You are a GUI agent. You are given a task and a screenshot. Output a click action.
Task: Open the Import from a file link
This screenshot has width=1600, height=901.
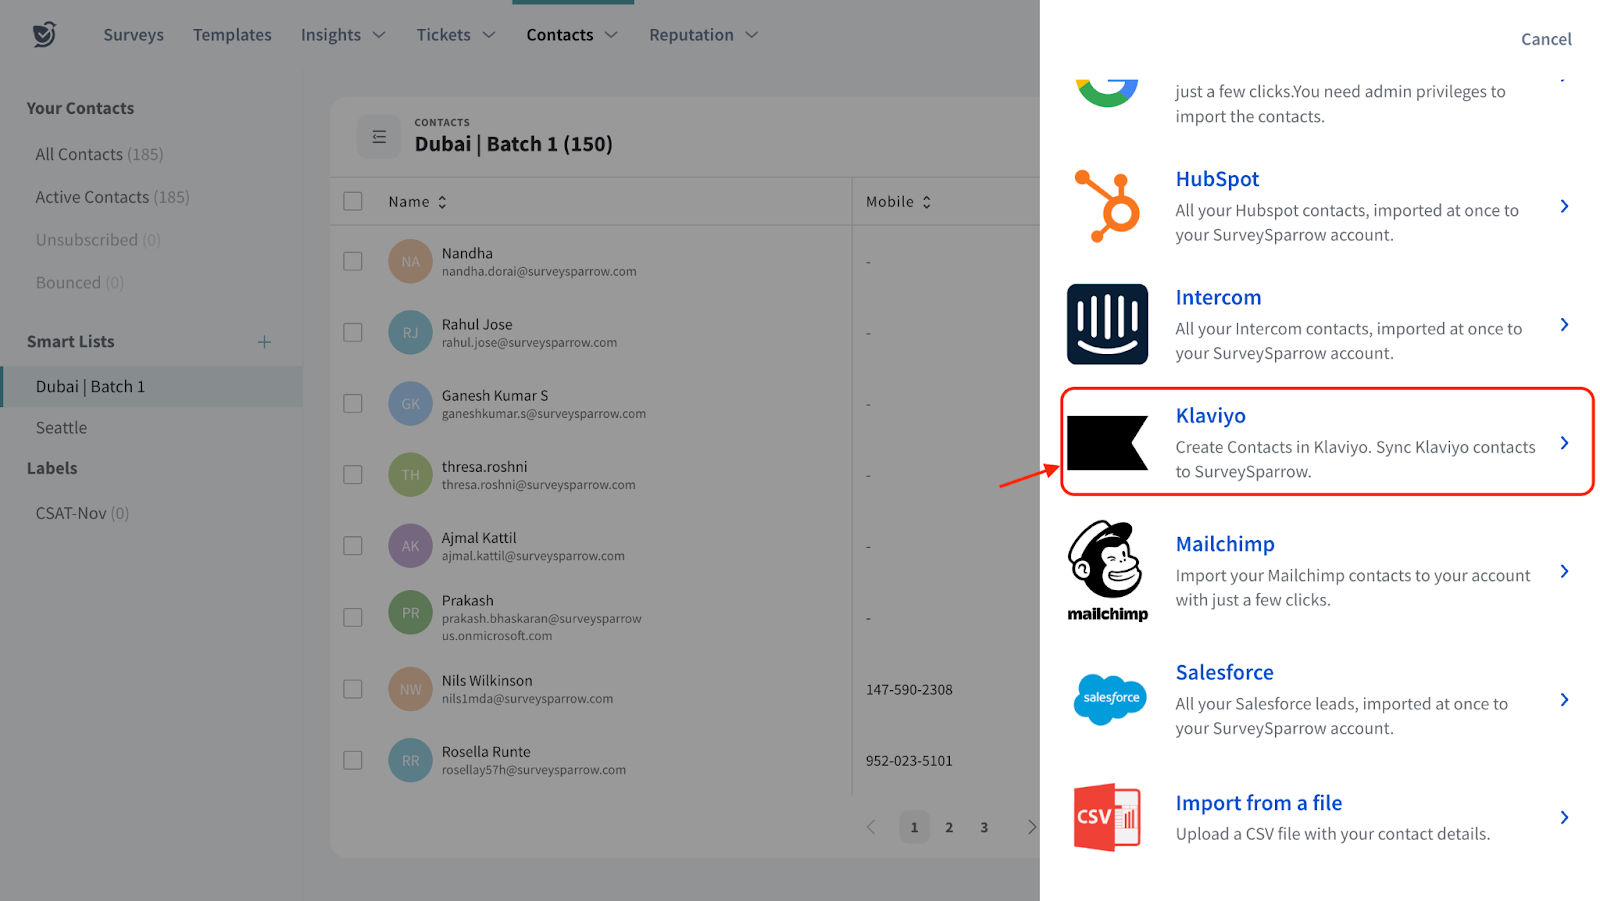tap(1258, 803)
